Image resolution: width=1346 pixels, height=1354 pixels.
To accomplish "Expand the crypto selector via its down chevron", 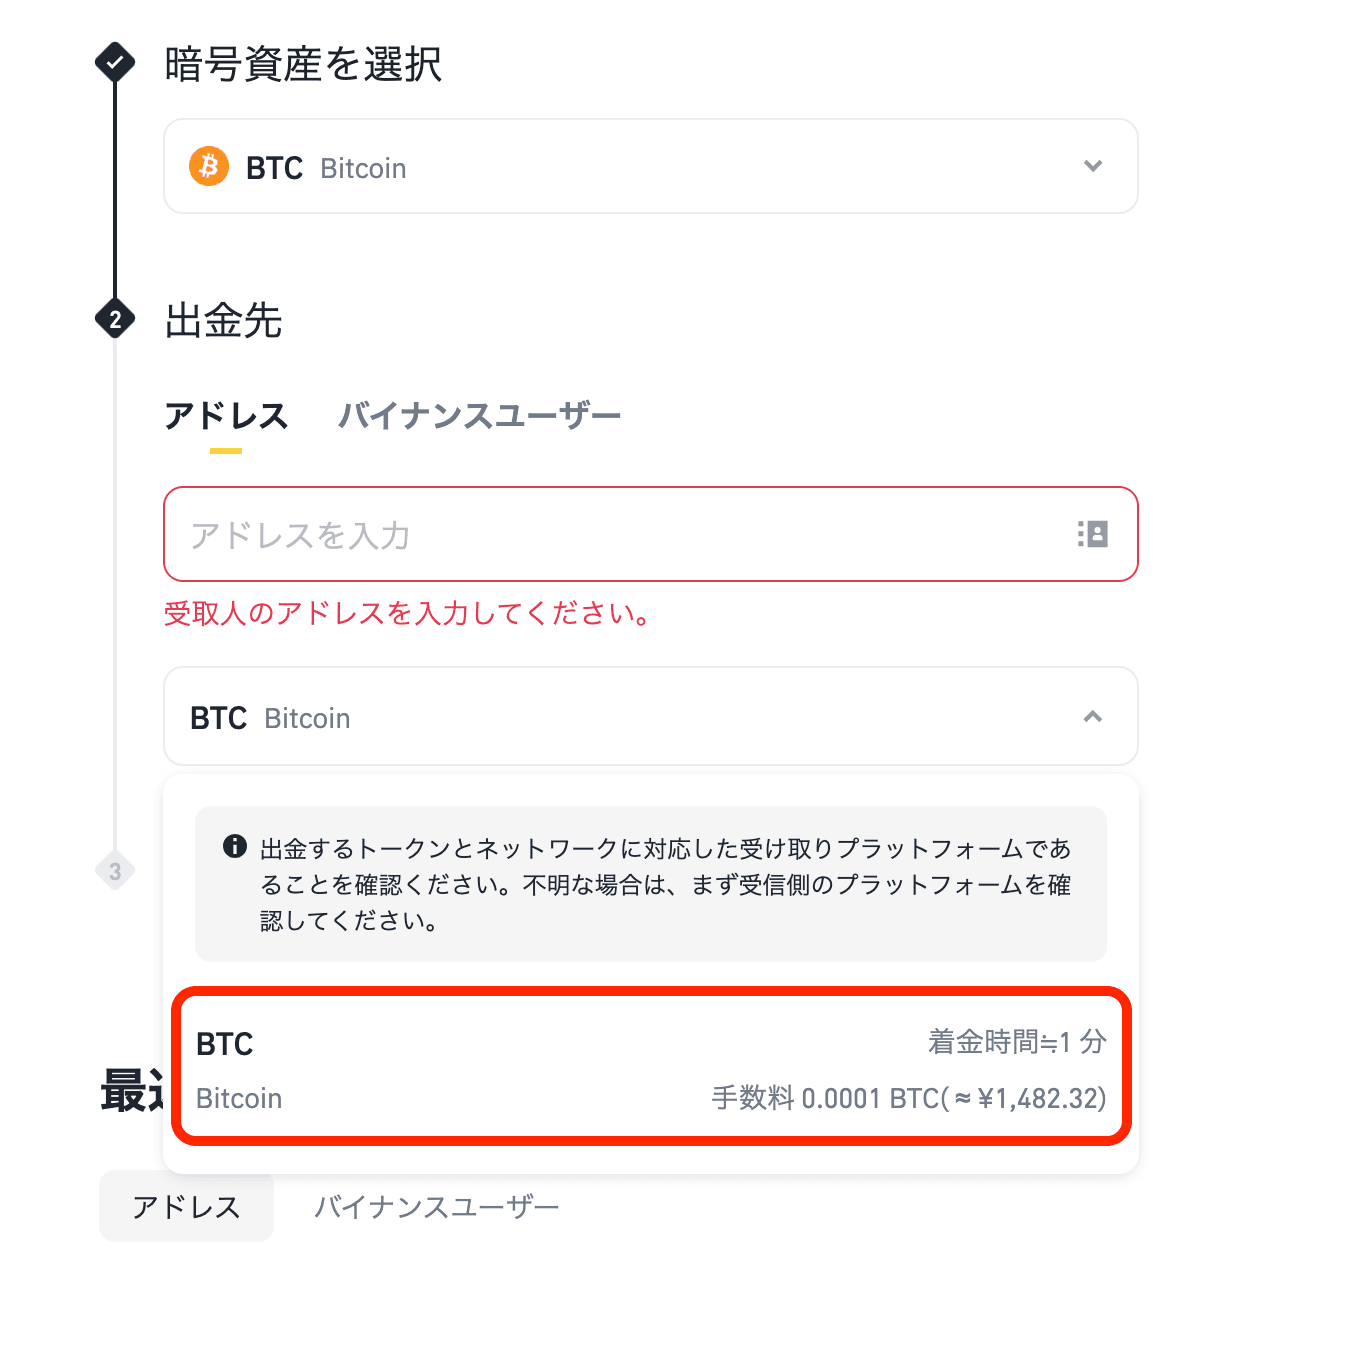I will (1093, 167).
